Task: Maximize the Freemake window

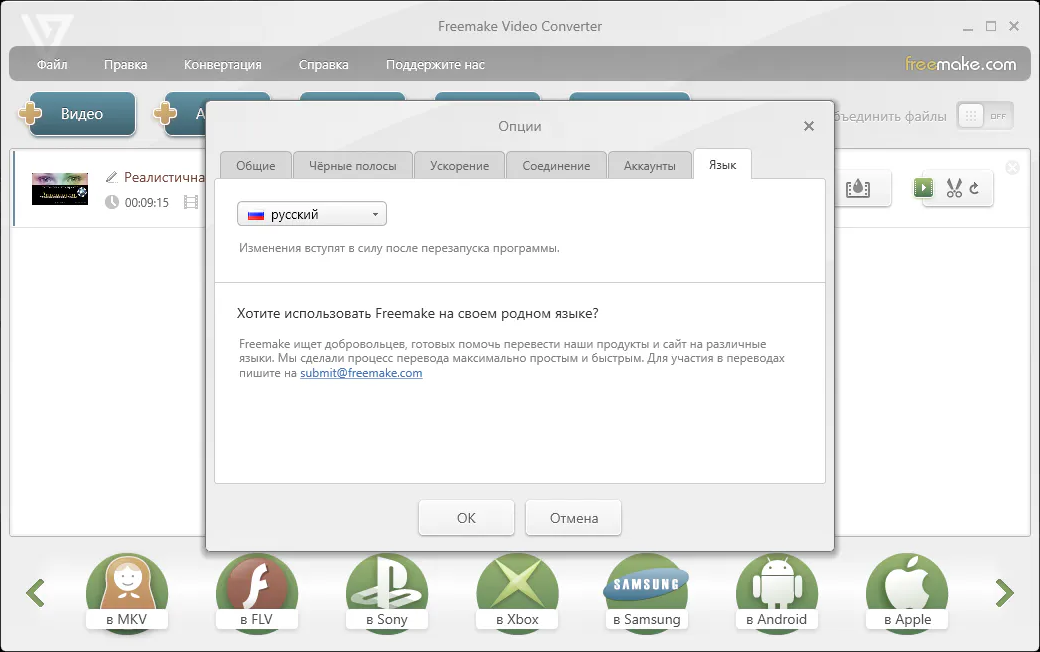Action: (x=991, y=27)
